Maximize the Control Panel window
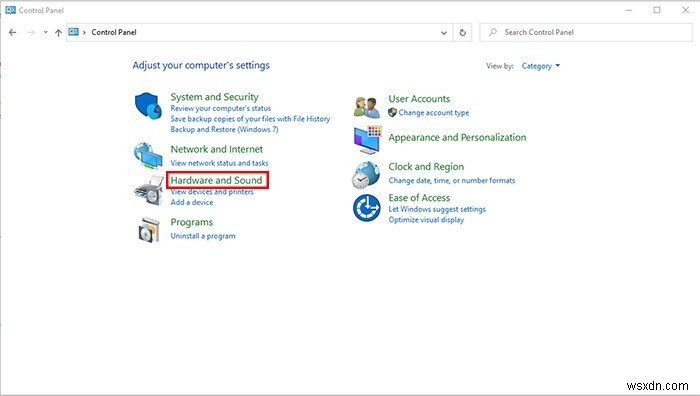 tap(657, 10)
